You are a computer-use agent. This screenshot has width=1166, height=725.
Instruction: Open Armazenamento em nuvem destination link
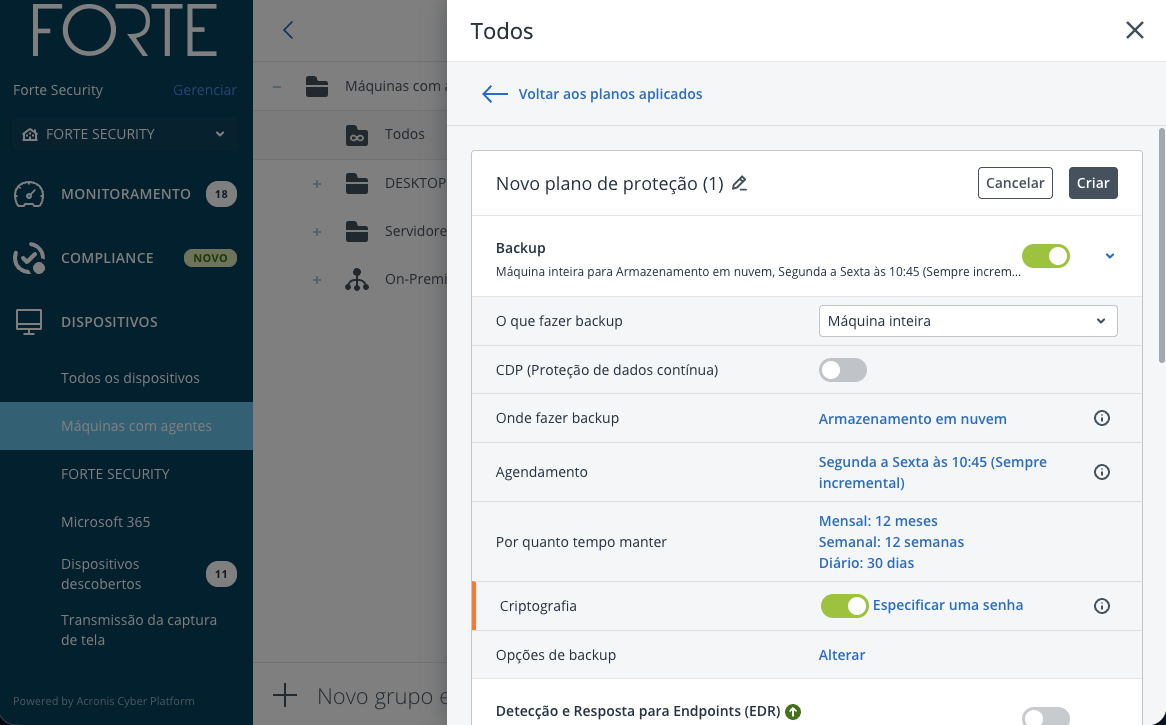(912, 419)
